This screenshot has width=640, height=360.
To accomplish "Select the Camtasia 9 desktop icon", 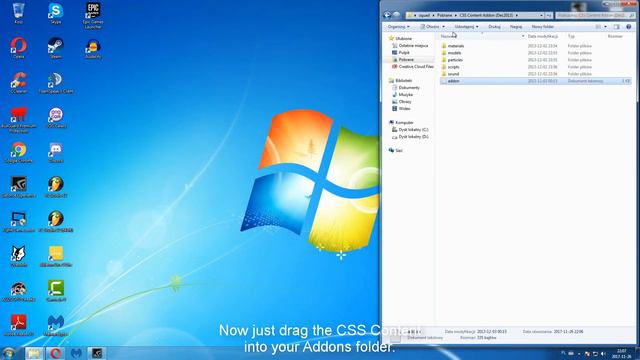I will click(x=56, y=291).
